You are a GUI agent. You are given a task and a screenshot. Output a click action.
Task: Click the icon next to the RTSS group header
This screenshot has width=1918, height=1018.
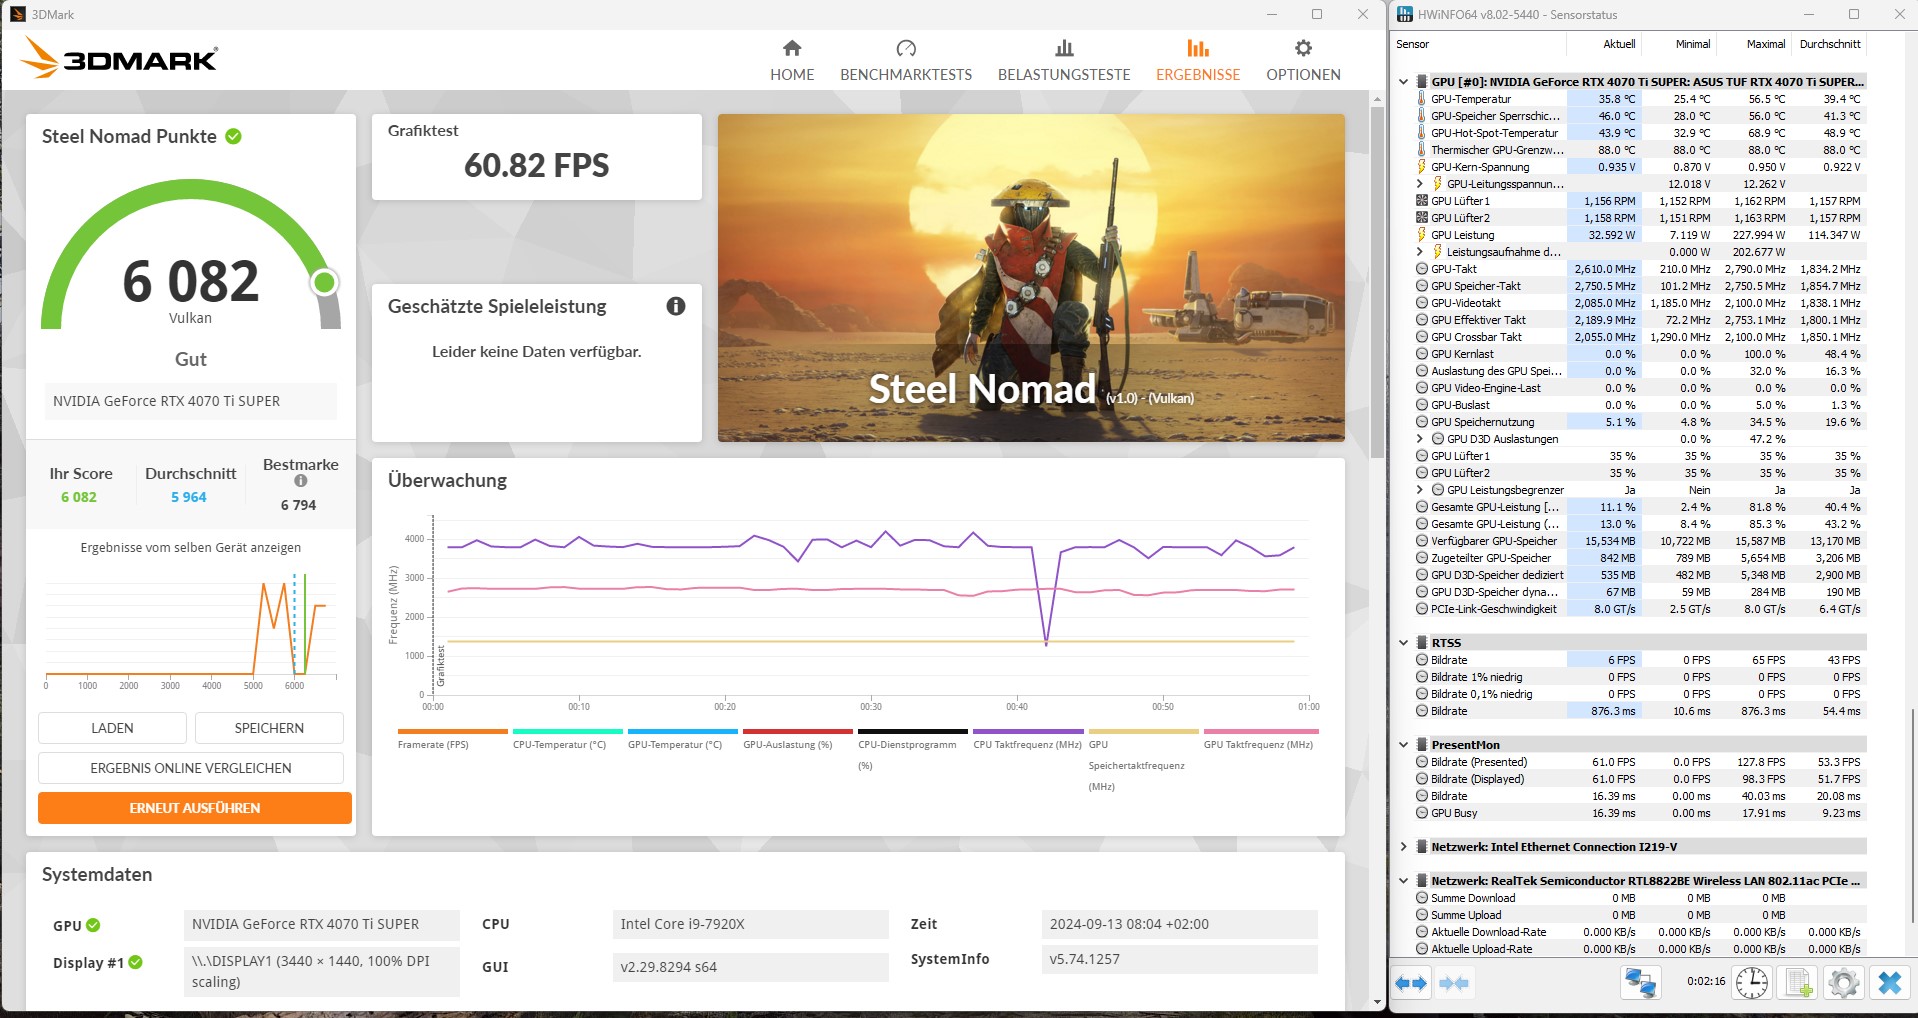pyautogui.click(x=1421, y=643)
